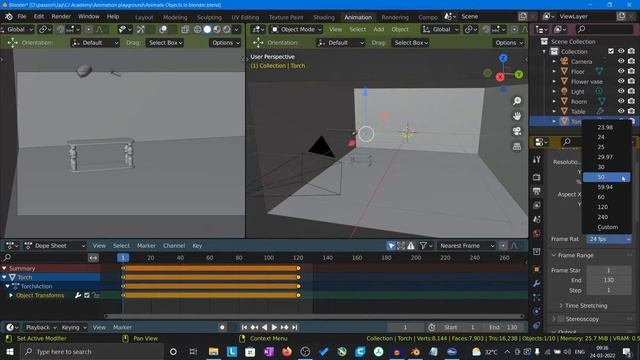Screen dimensions: 640x360
Task: Toggle Room visibility eye icon
Action: tap(621, 101)
